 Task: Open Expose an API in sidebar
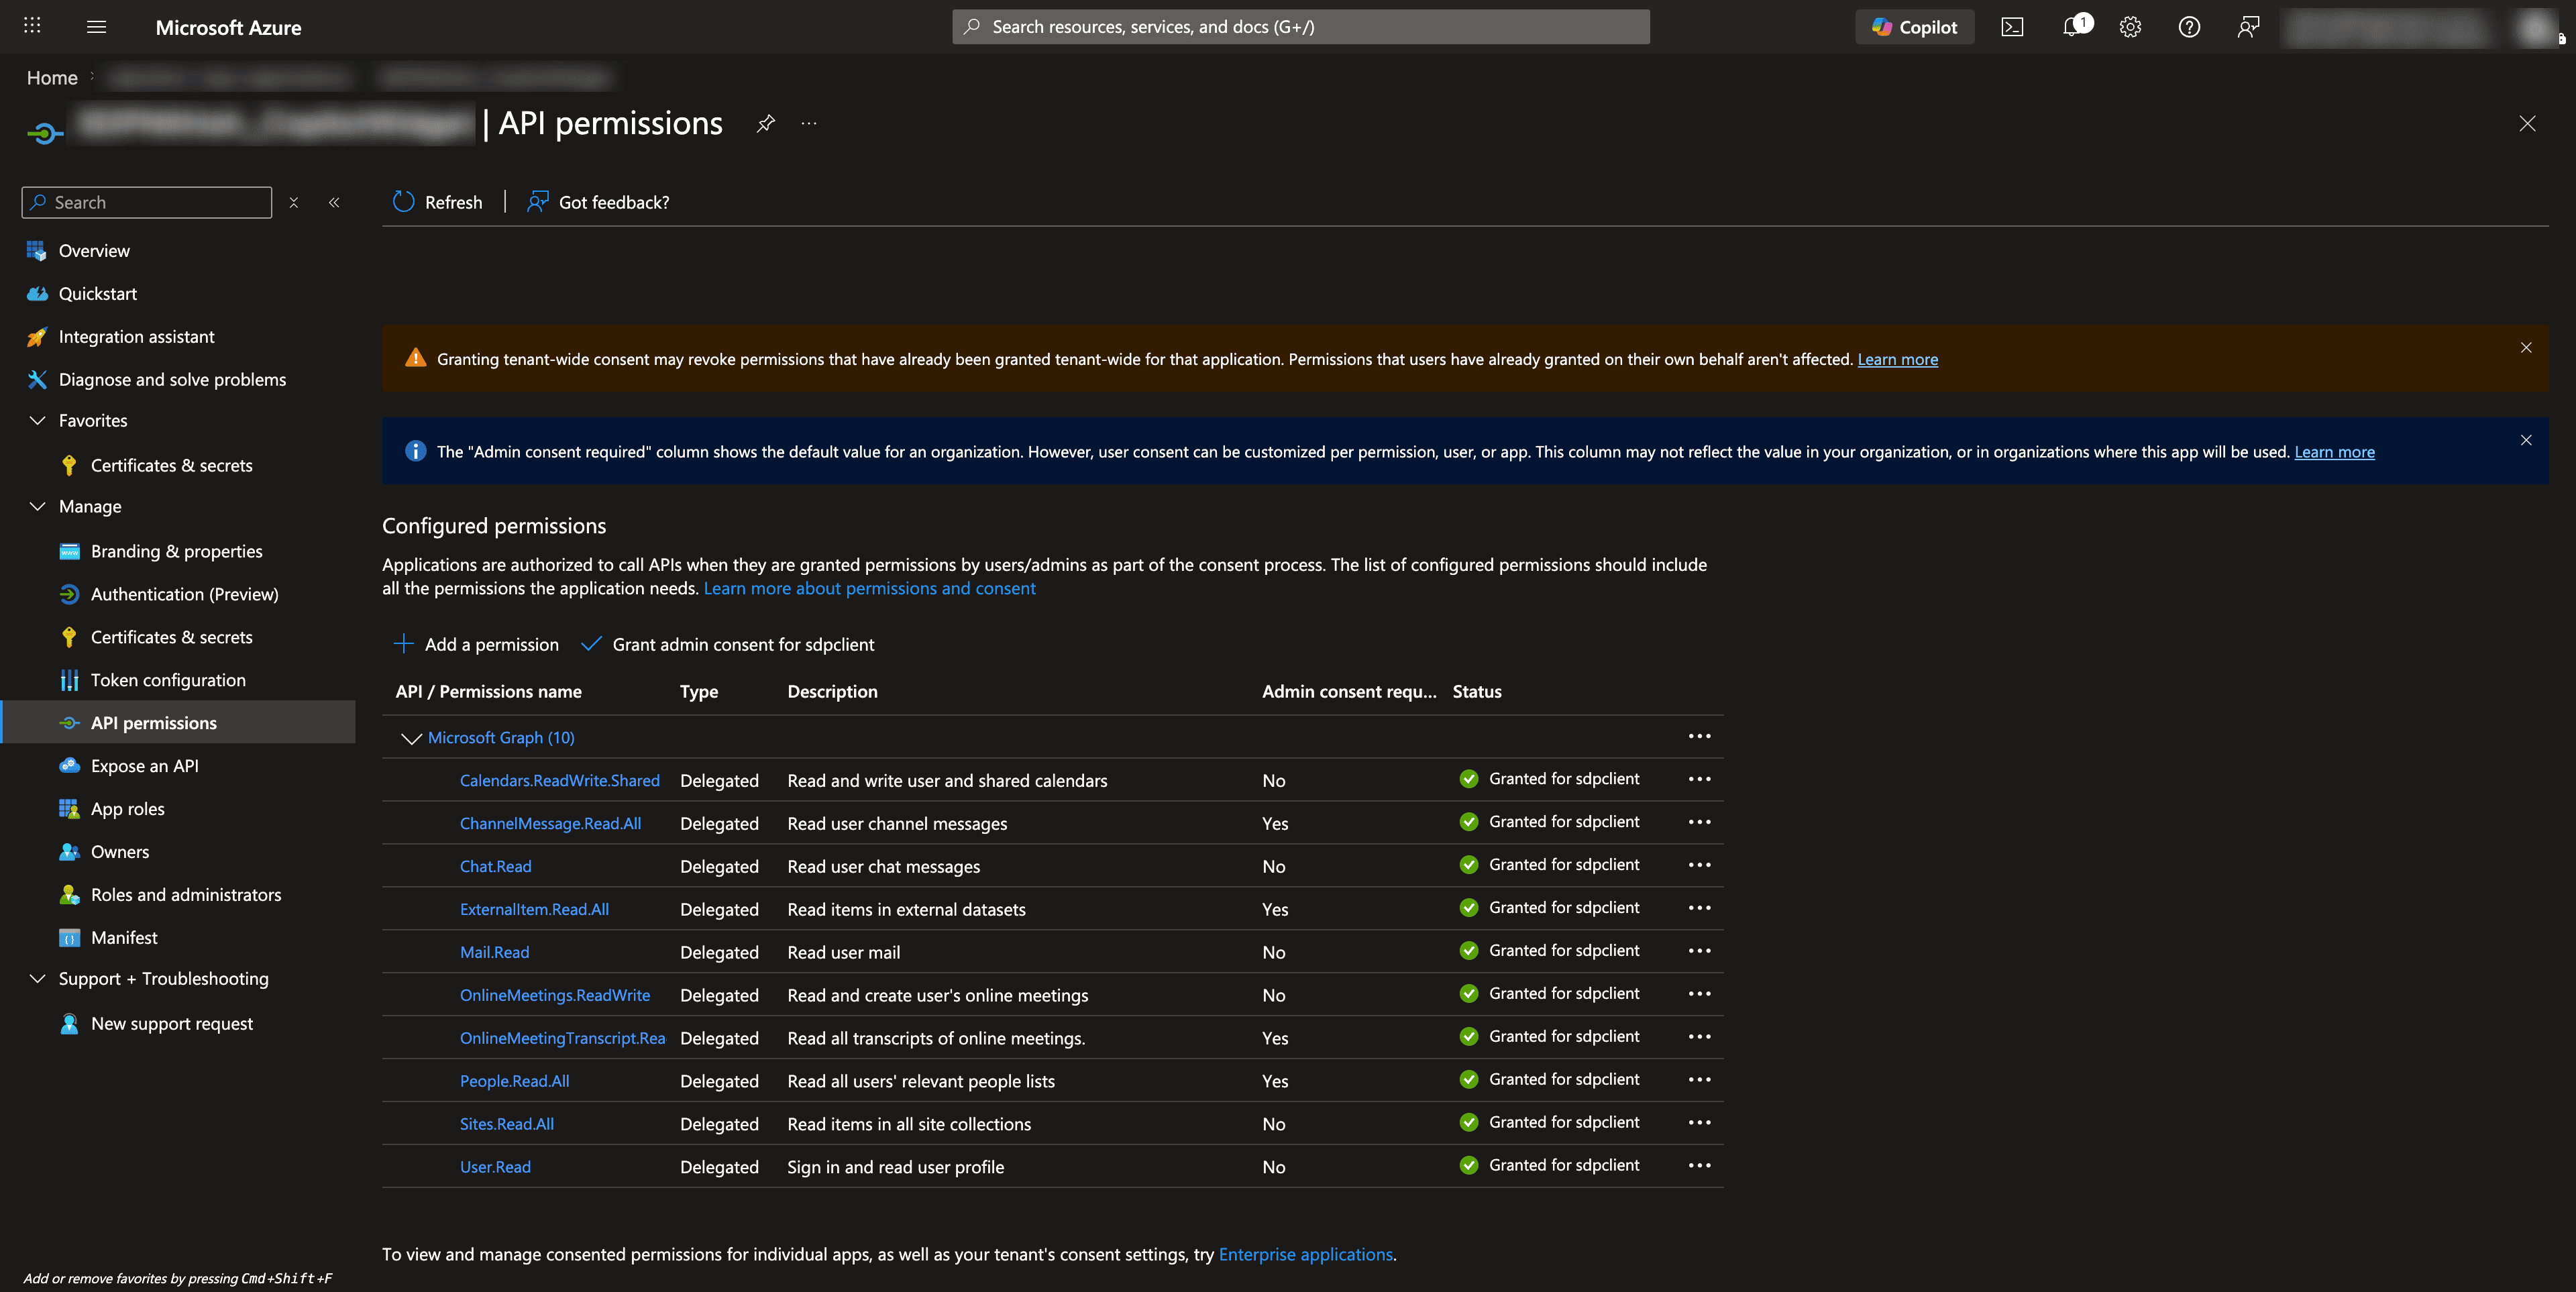point(144,766)
